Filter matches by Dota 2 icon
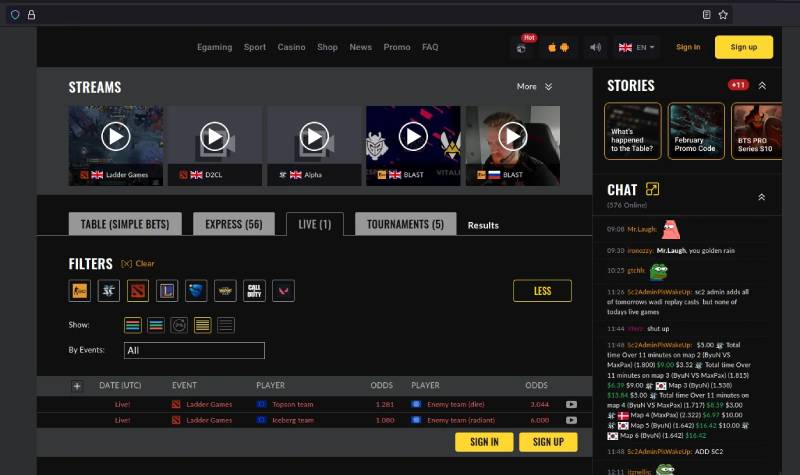800x475 pixels. click(x=138, y=291)
